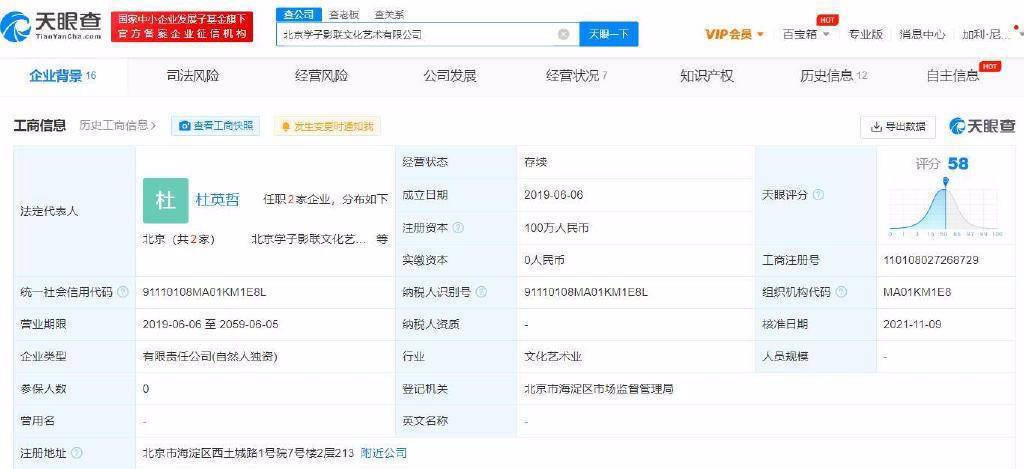This screenshot has height=469, width=1024.
Task: Expand the 百宝箱 menu
Action: click(806, 35)
